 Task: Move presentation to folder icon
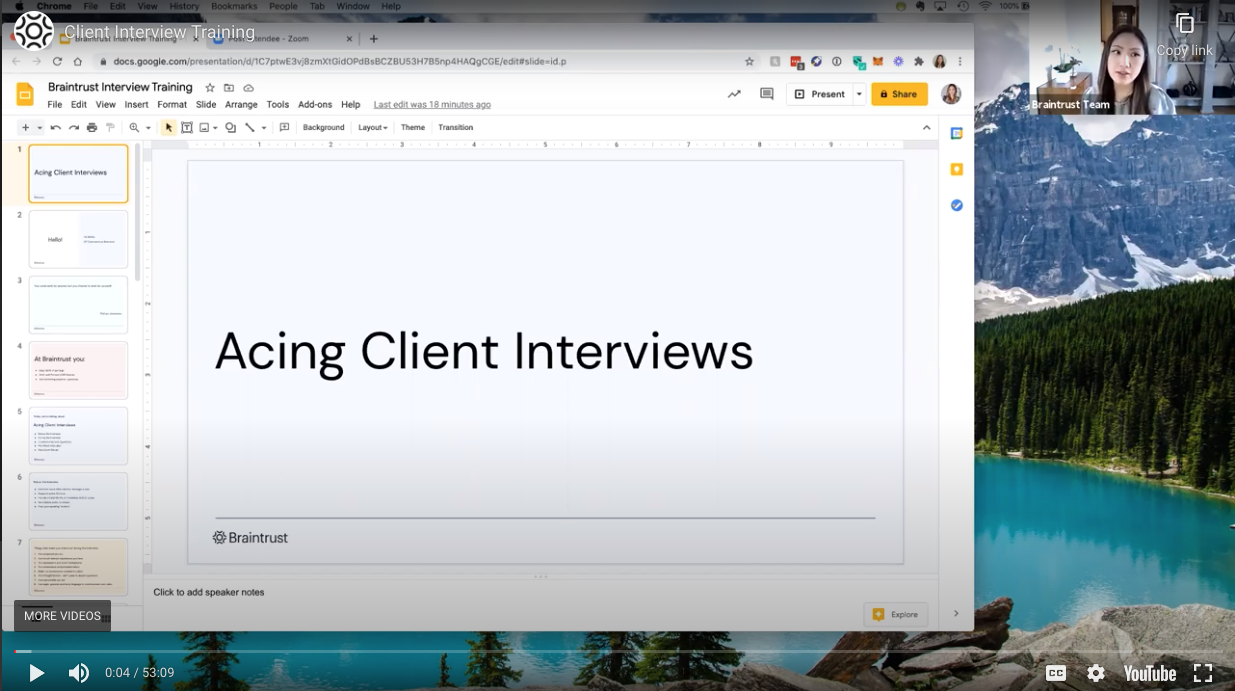pos(229,88)
